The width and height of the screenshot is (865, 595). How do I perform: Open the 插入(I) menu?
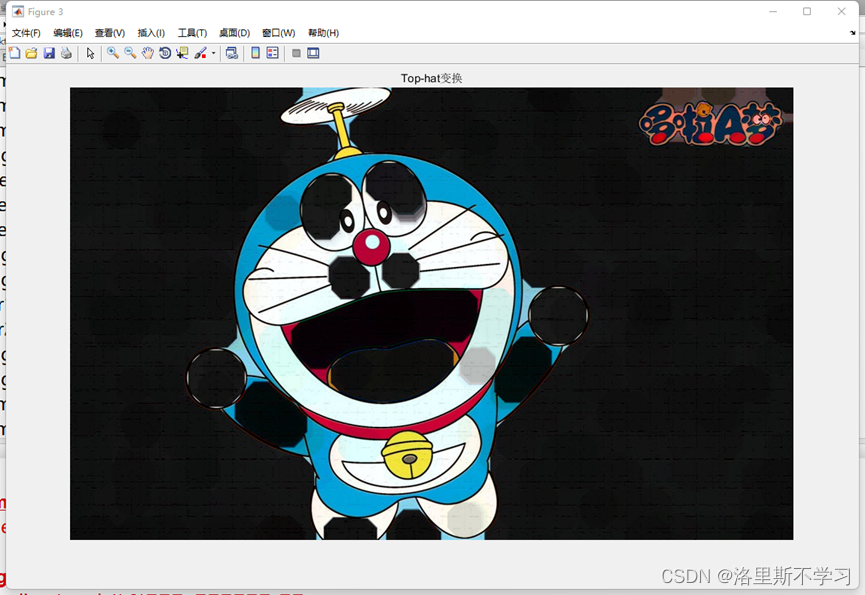[x=151, y=33]
